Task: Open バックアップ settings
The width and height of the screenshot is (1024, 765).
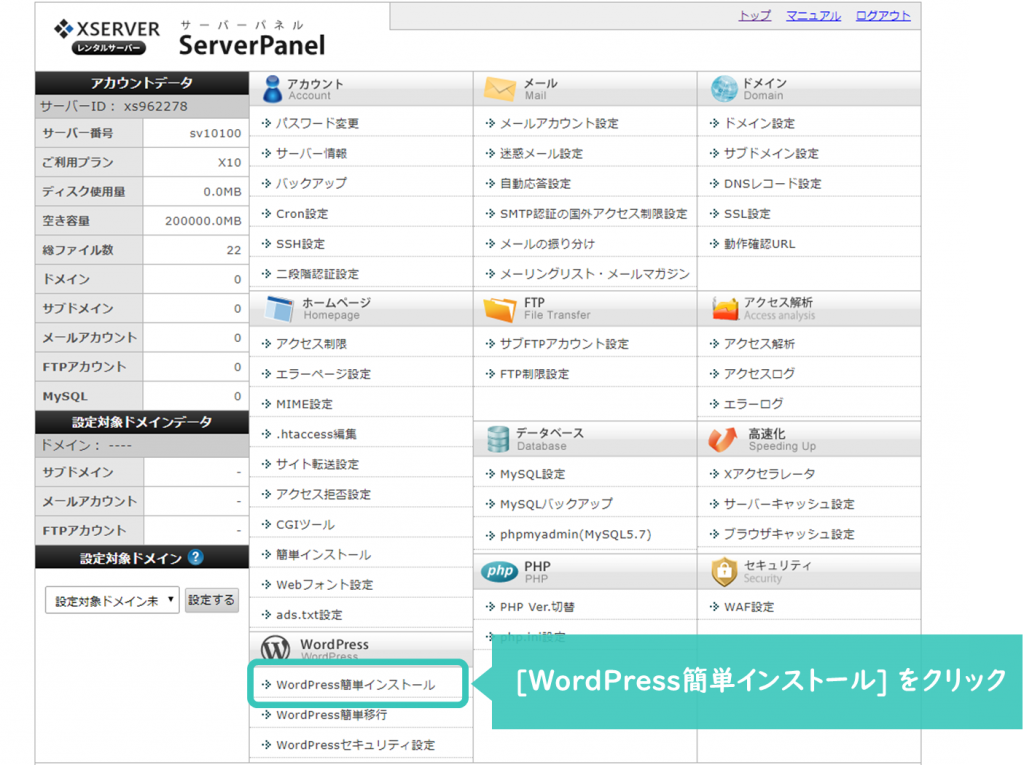Action: 311,183
